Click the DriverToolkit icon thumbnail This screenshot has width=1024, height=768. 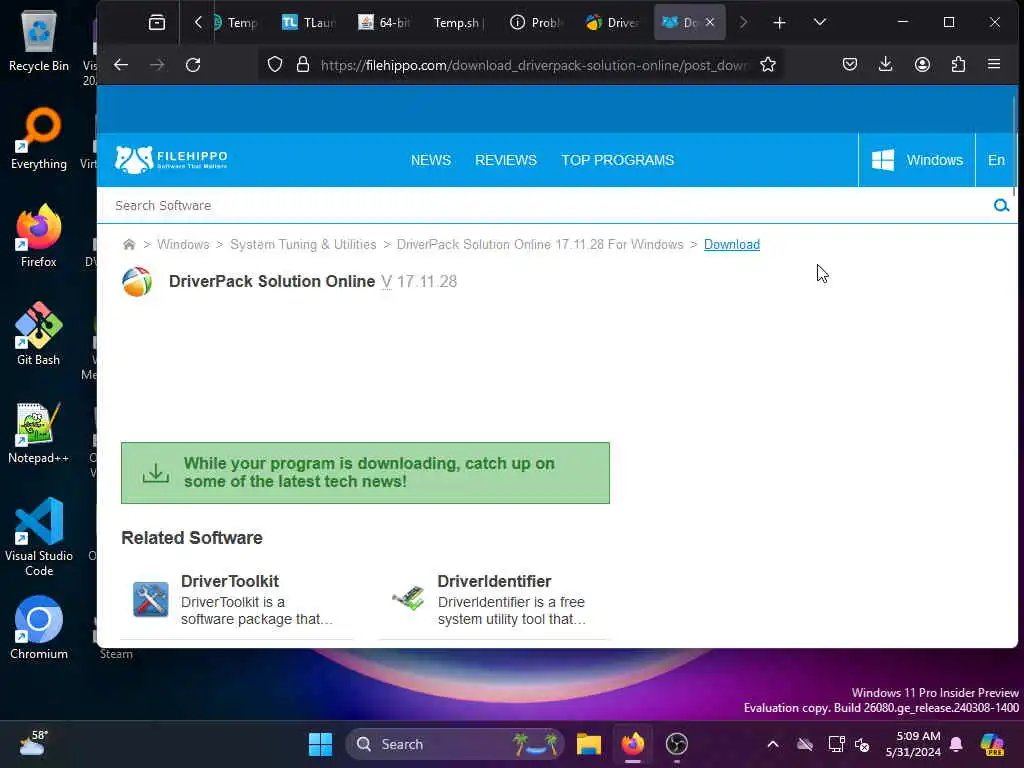point(151,599)
